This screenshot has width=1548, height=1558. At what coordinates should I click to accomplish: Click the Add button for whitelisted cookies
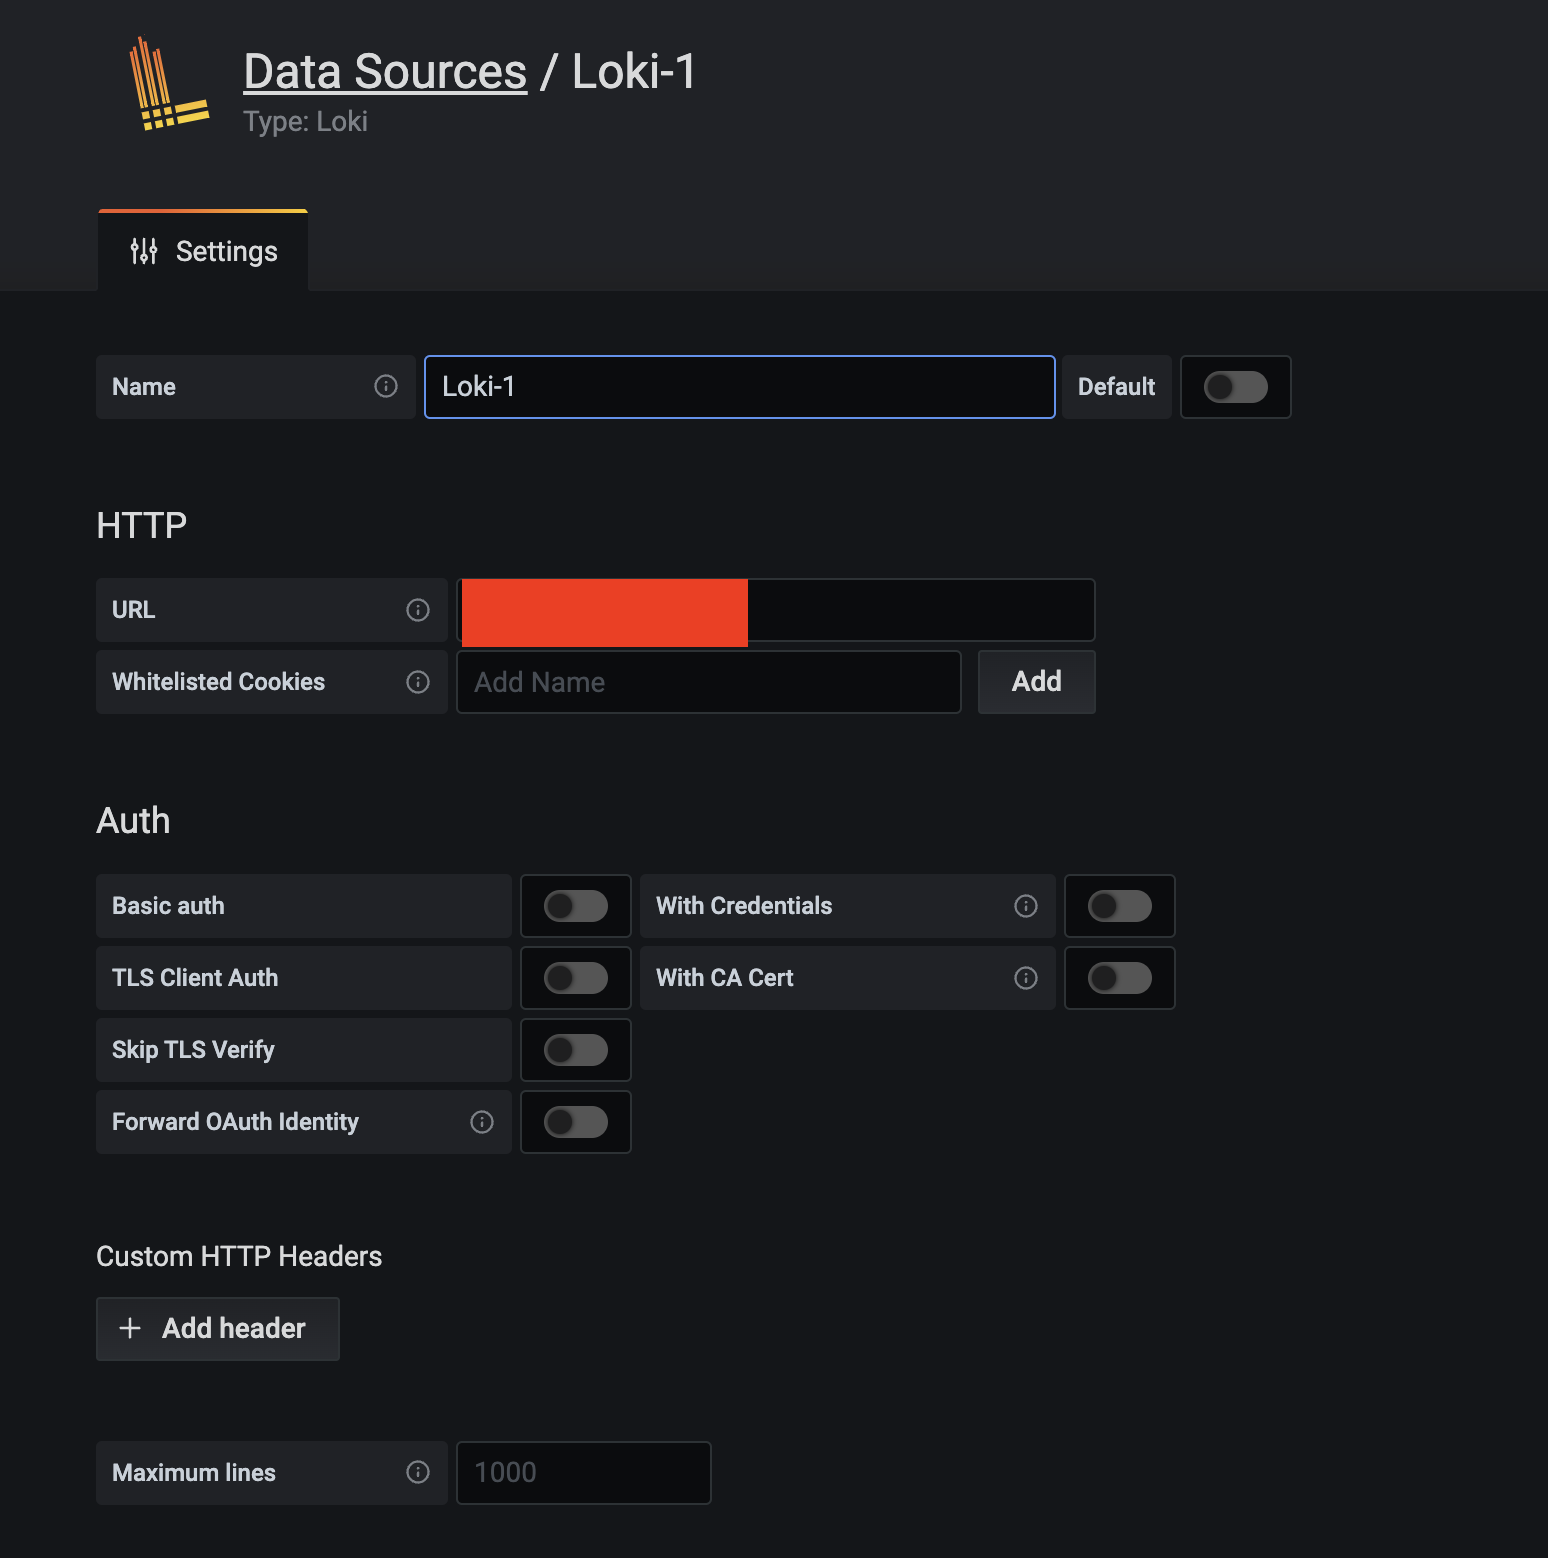[x=1037, y=682]
